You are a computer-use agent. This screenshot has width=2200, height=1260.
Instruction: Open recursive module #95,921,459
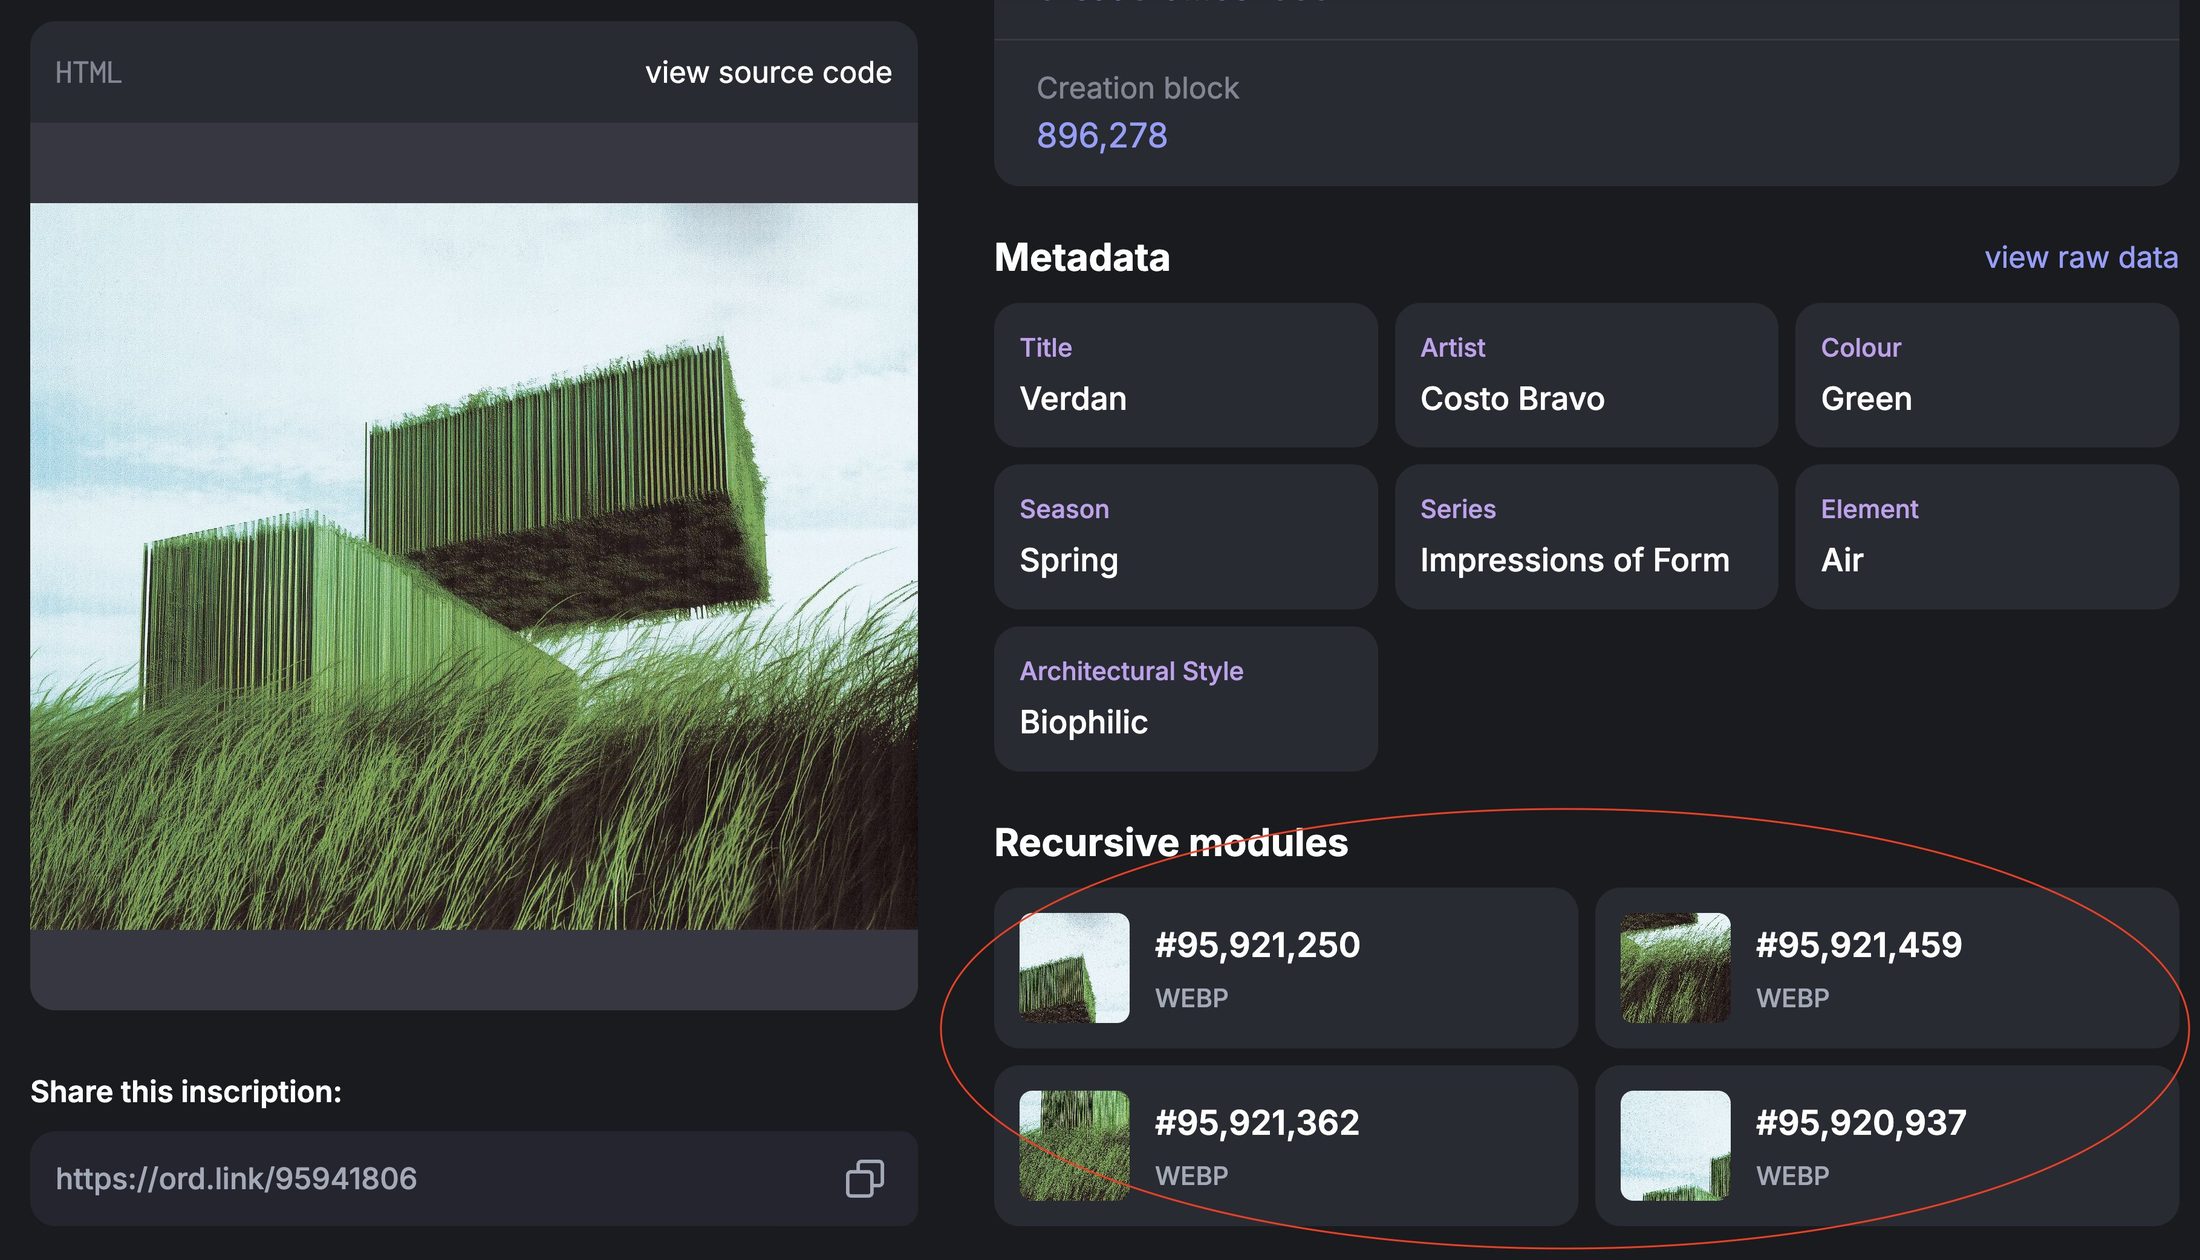(1887, 968)
